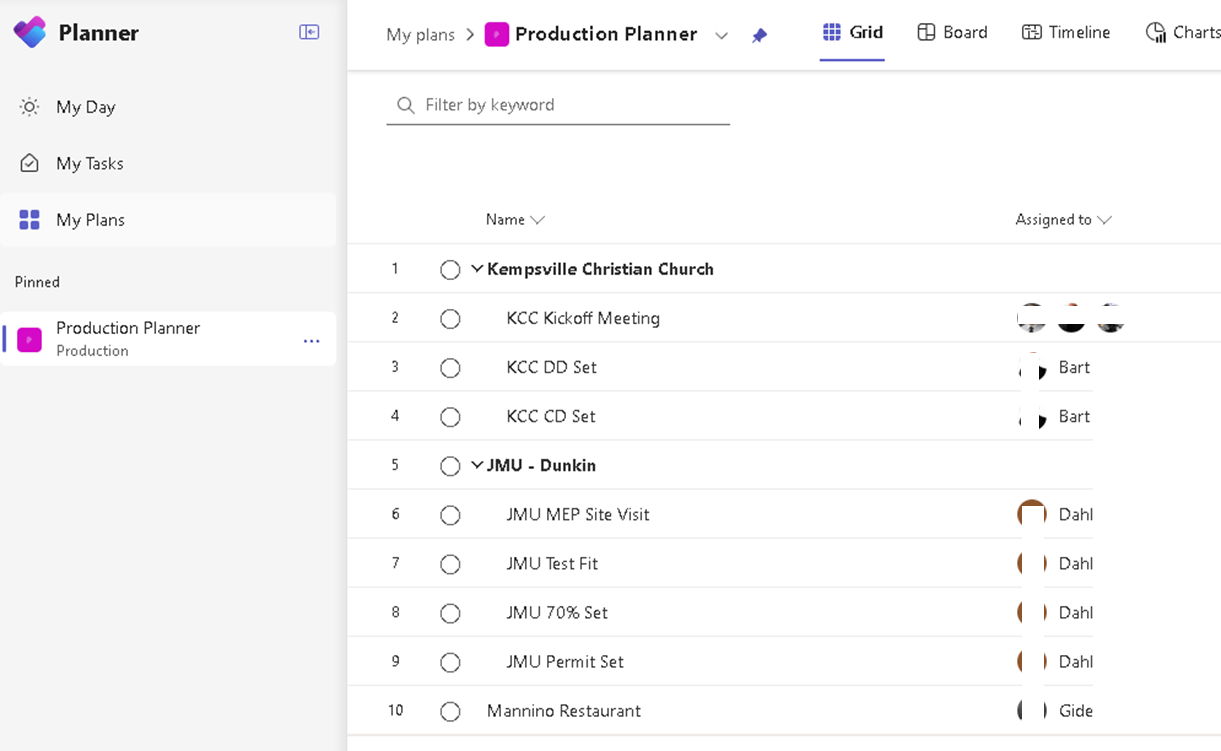1221x751 pixels.
Task: Go to My plans breadcrumb link
Action: pos(421,35)
